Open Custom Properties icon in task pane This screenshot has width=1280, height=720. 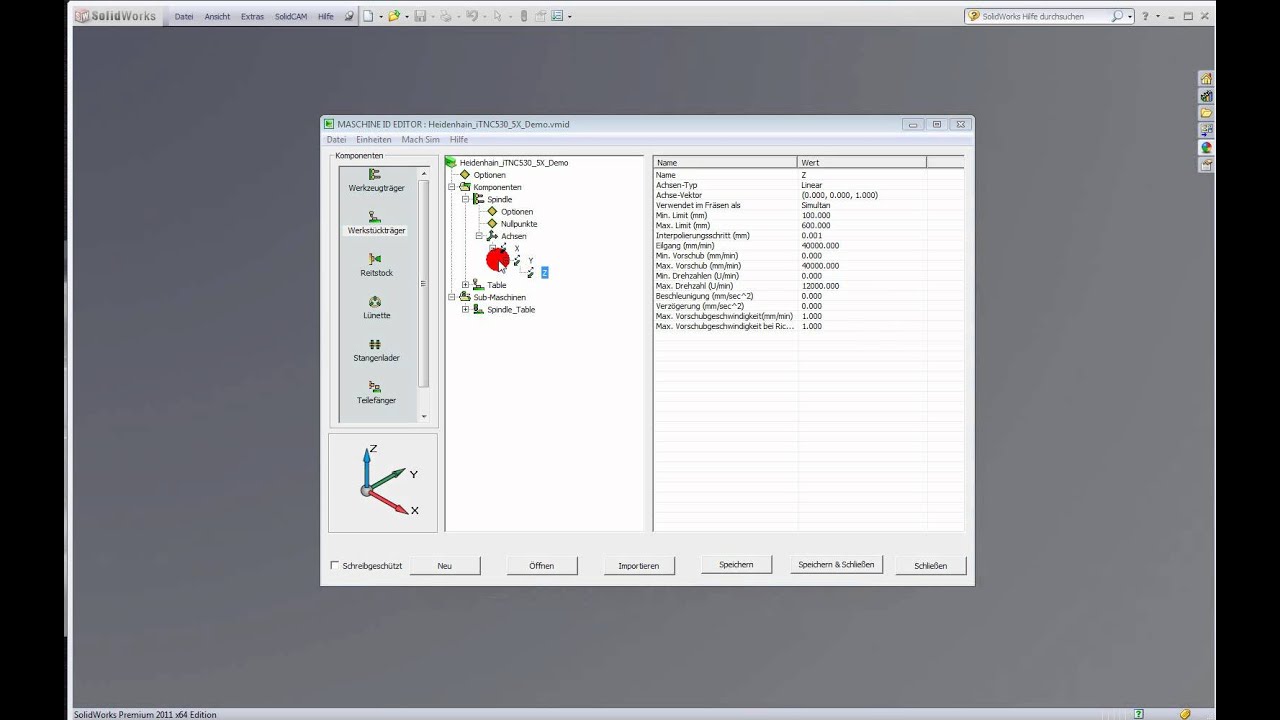click(1206, 164)
